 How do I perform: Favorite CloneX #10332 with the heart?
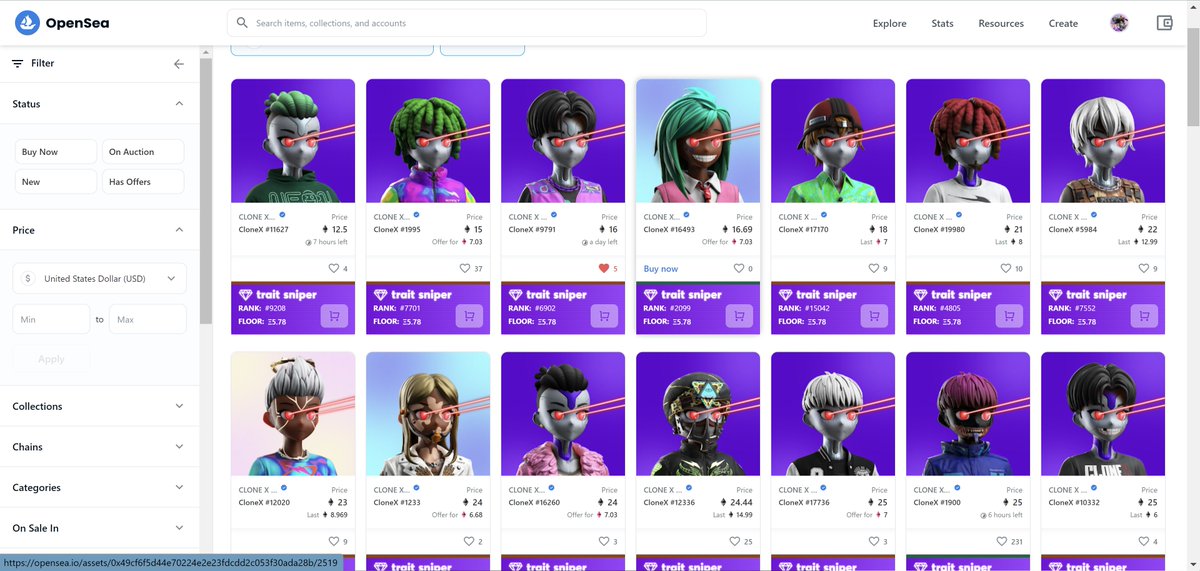pyautogui.click(x=1144, y=541)
